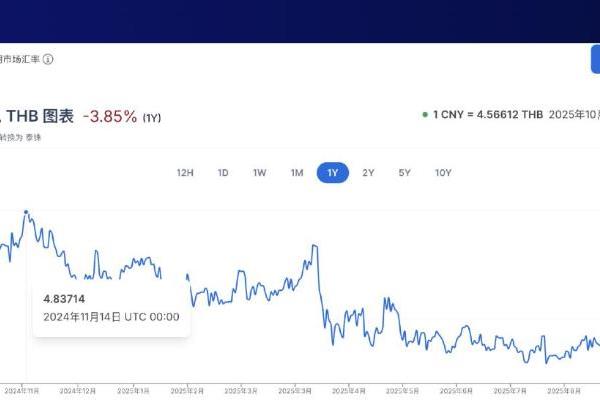
Task: Click the green live-rate status dot
Action: tap(425, 115)
